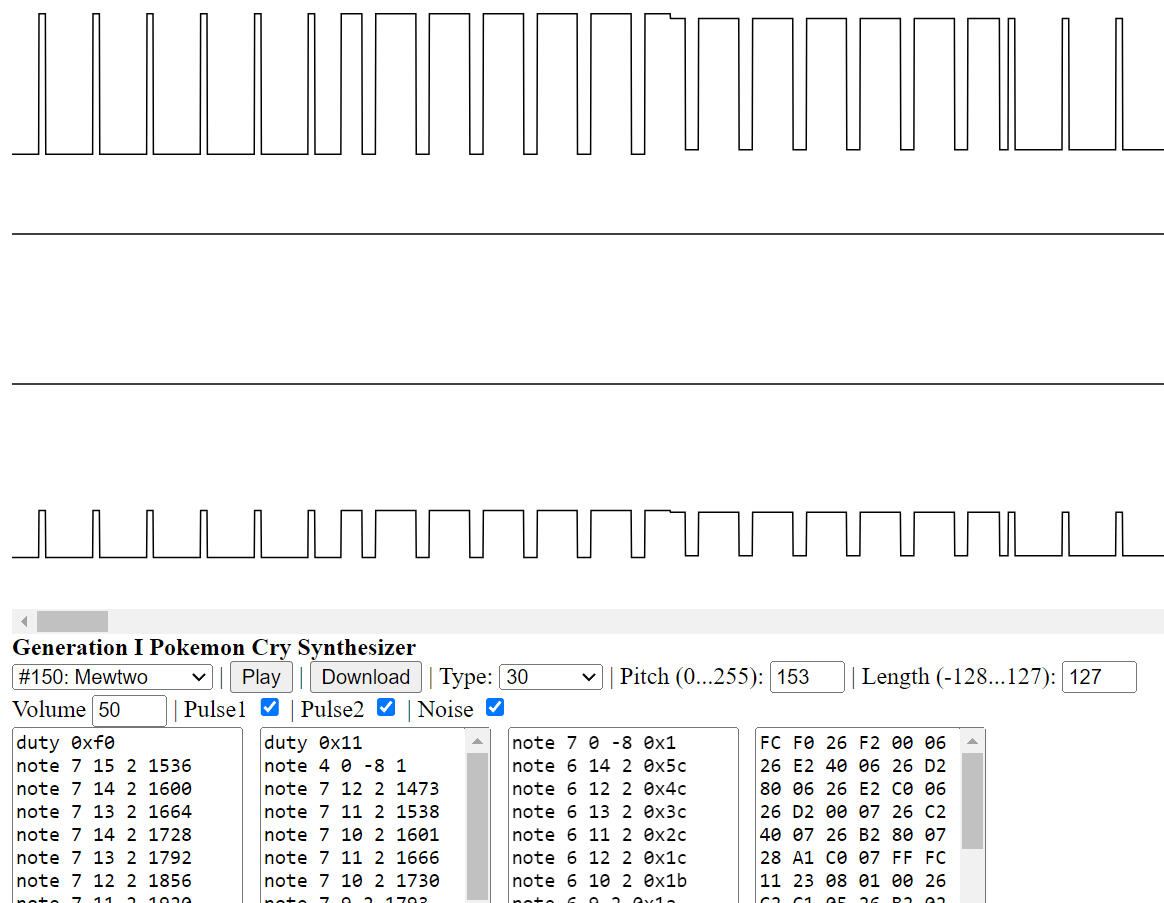
Task: Disable the Pulse1 checkbox
Action: [269, 708]
